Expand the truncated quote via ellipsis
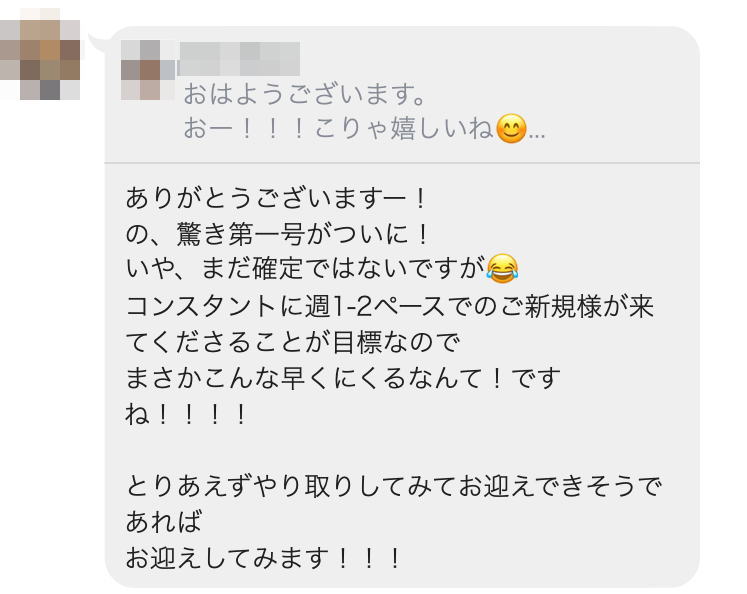Screen dimensions: 747x594 [x=537, y=131]
